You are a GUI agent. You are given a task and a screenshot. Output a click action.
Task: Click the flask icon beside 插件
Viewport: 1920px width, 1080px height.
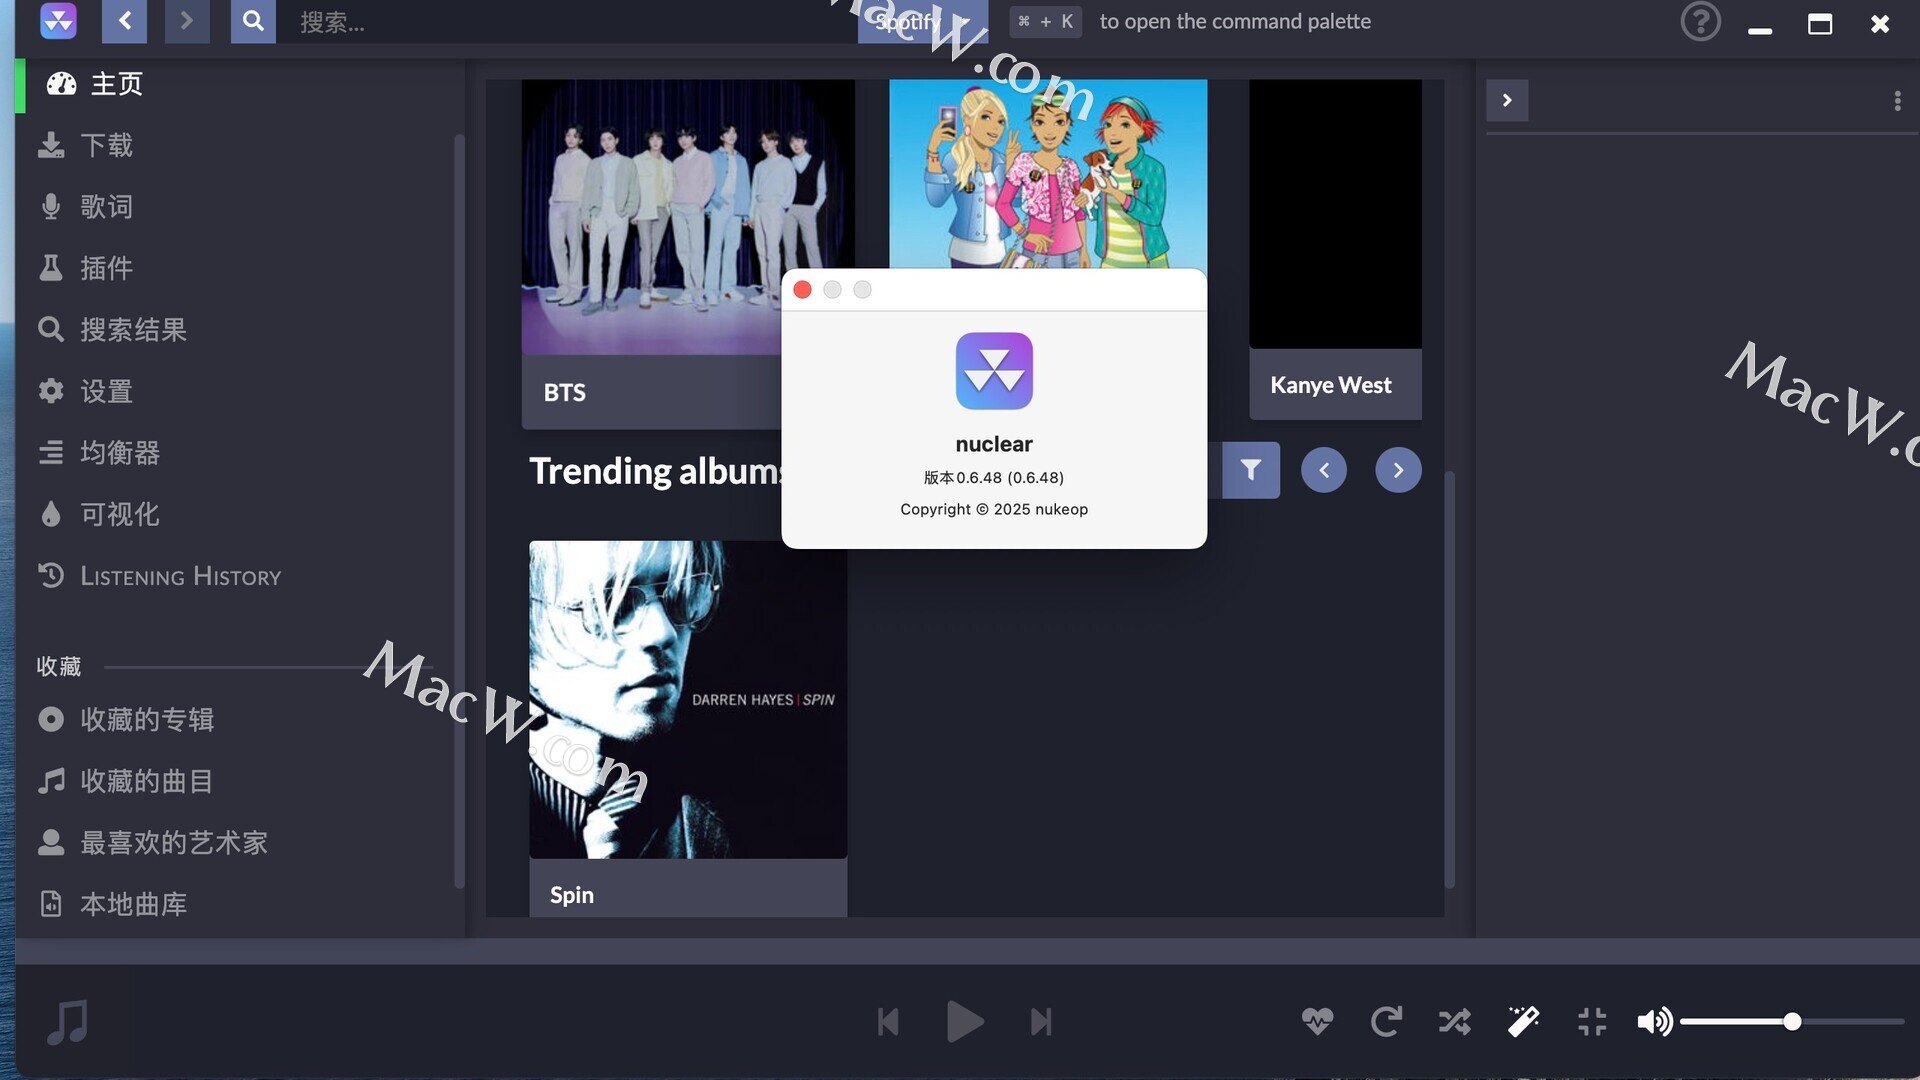51,268
